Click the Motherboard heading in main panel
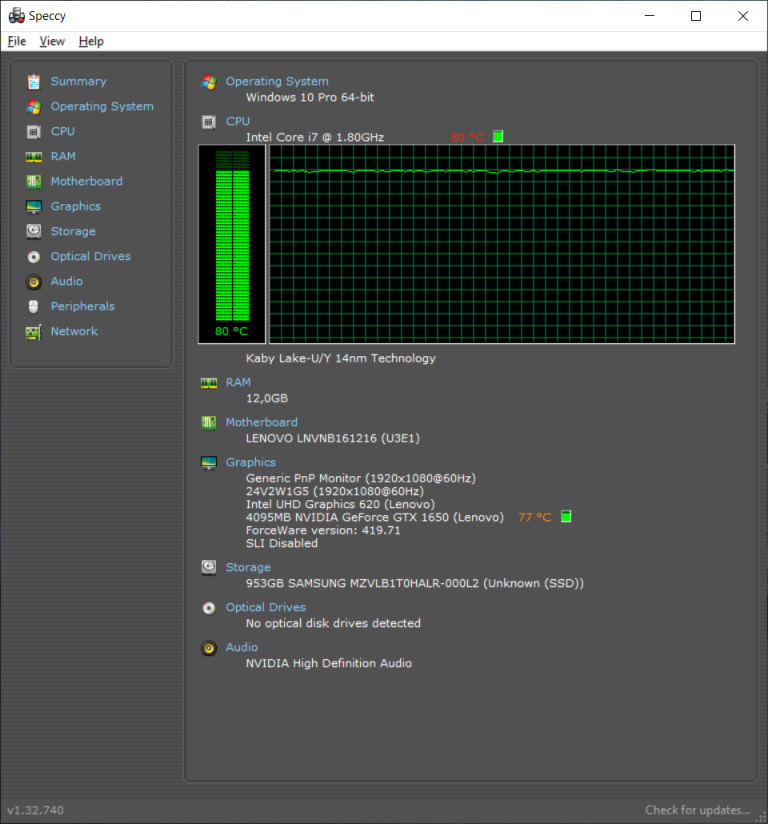Image resolution: width=768 pixels, height=824 pixels. pyautogui.click(x=261, y=422)
